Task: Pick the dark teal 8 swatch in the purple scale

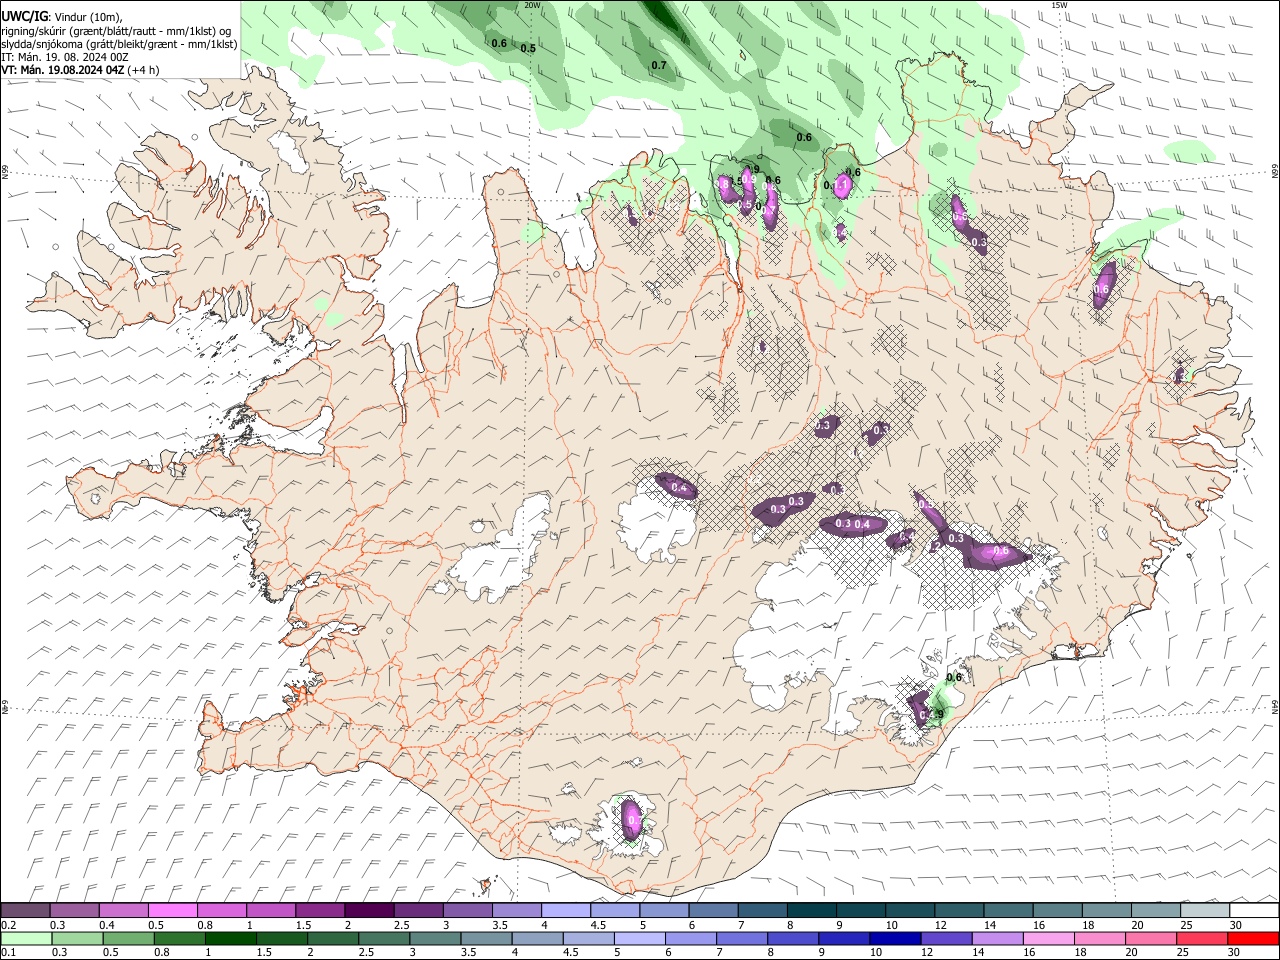Action: (812, 910)
